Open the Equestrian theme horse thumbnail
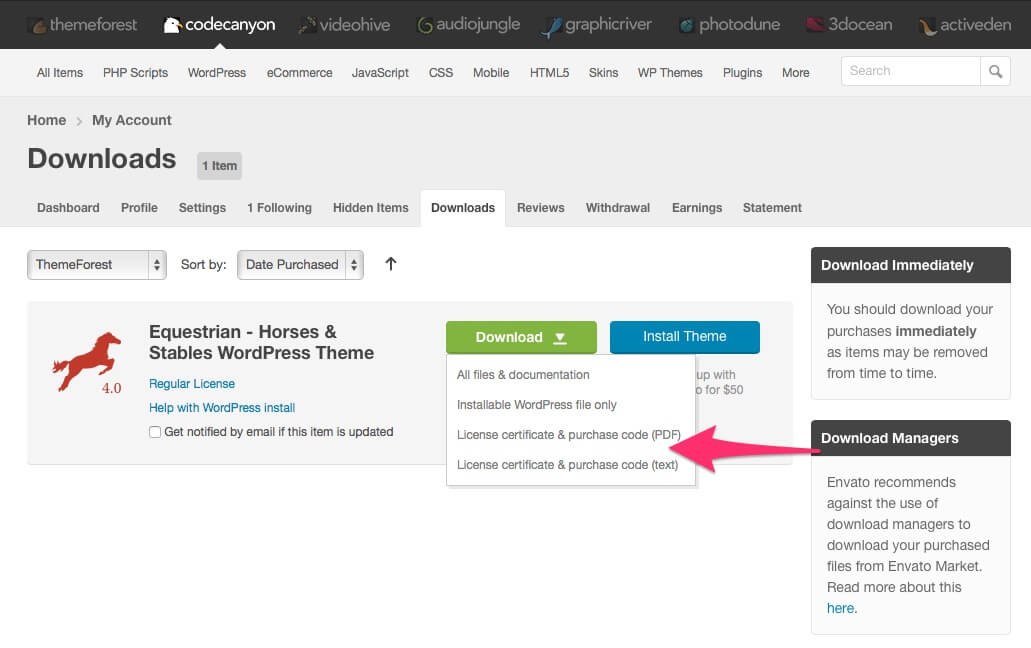 87,362
